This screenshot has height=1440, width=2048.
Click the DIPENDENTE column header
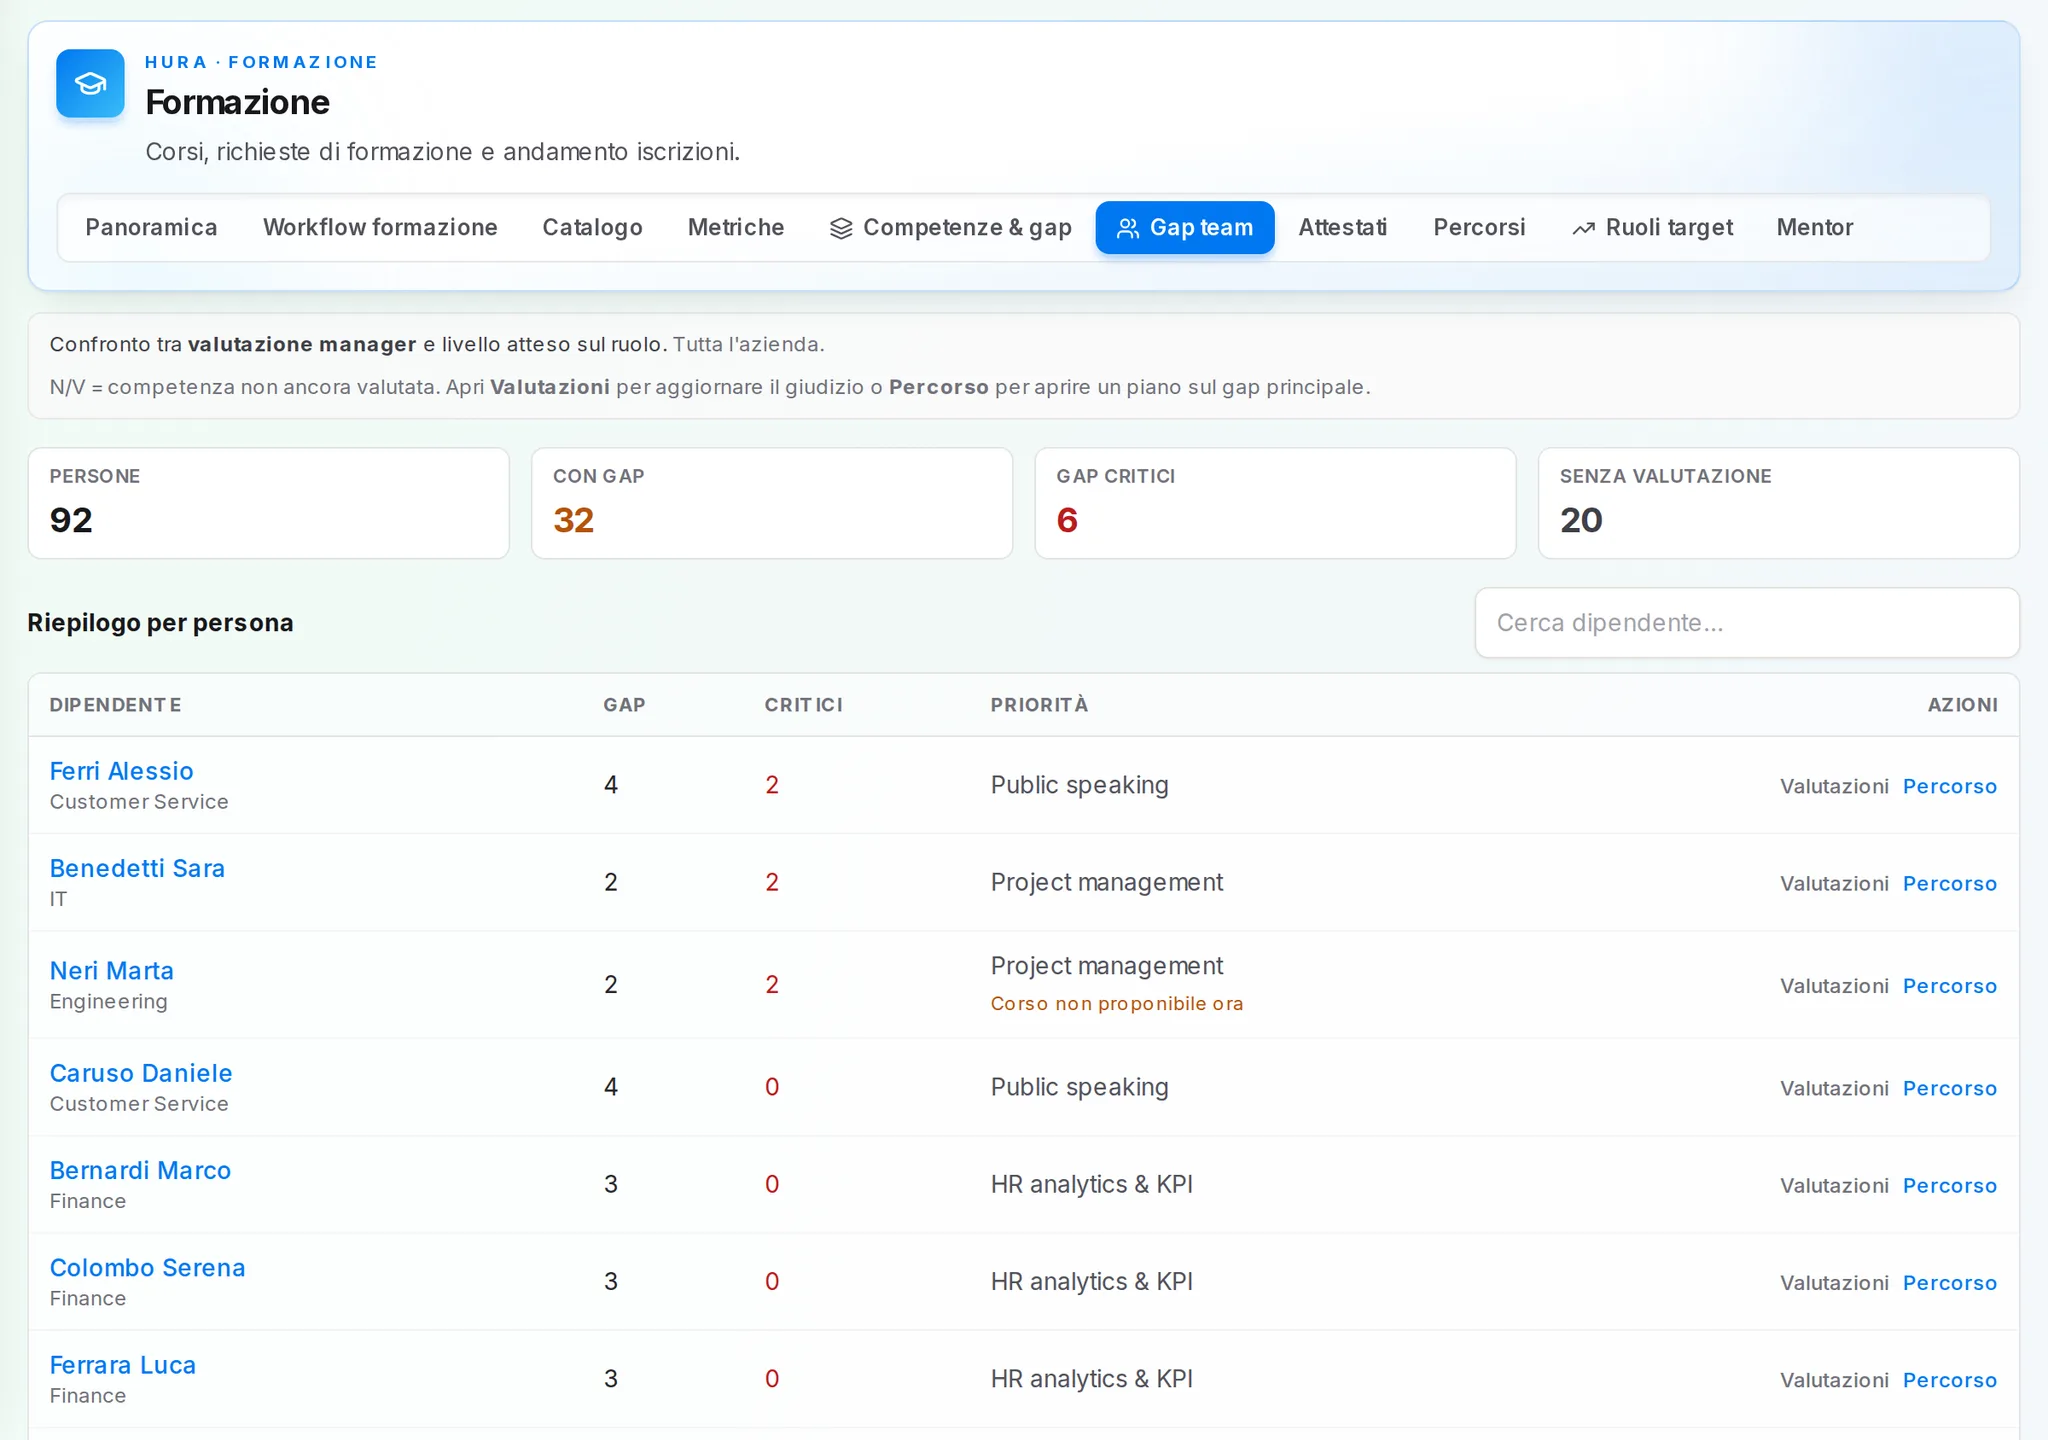[116, 705]
